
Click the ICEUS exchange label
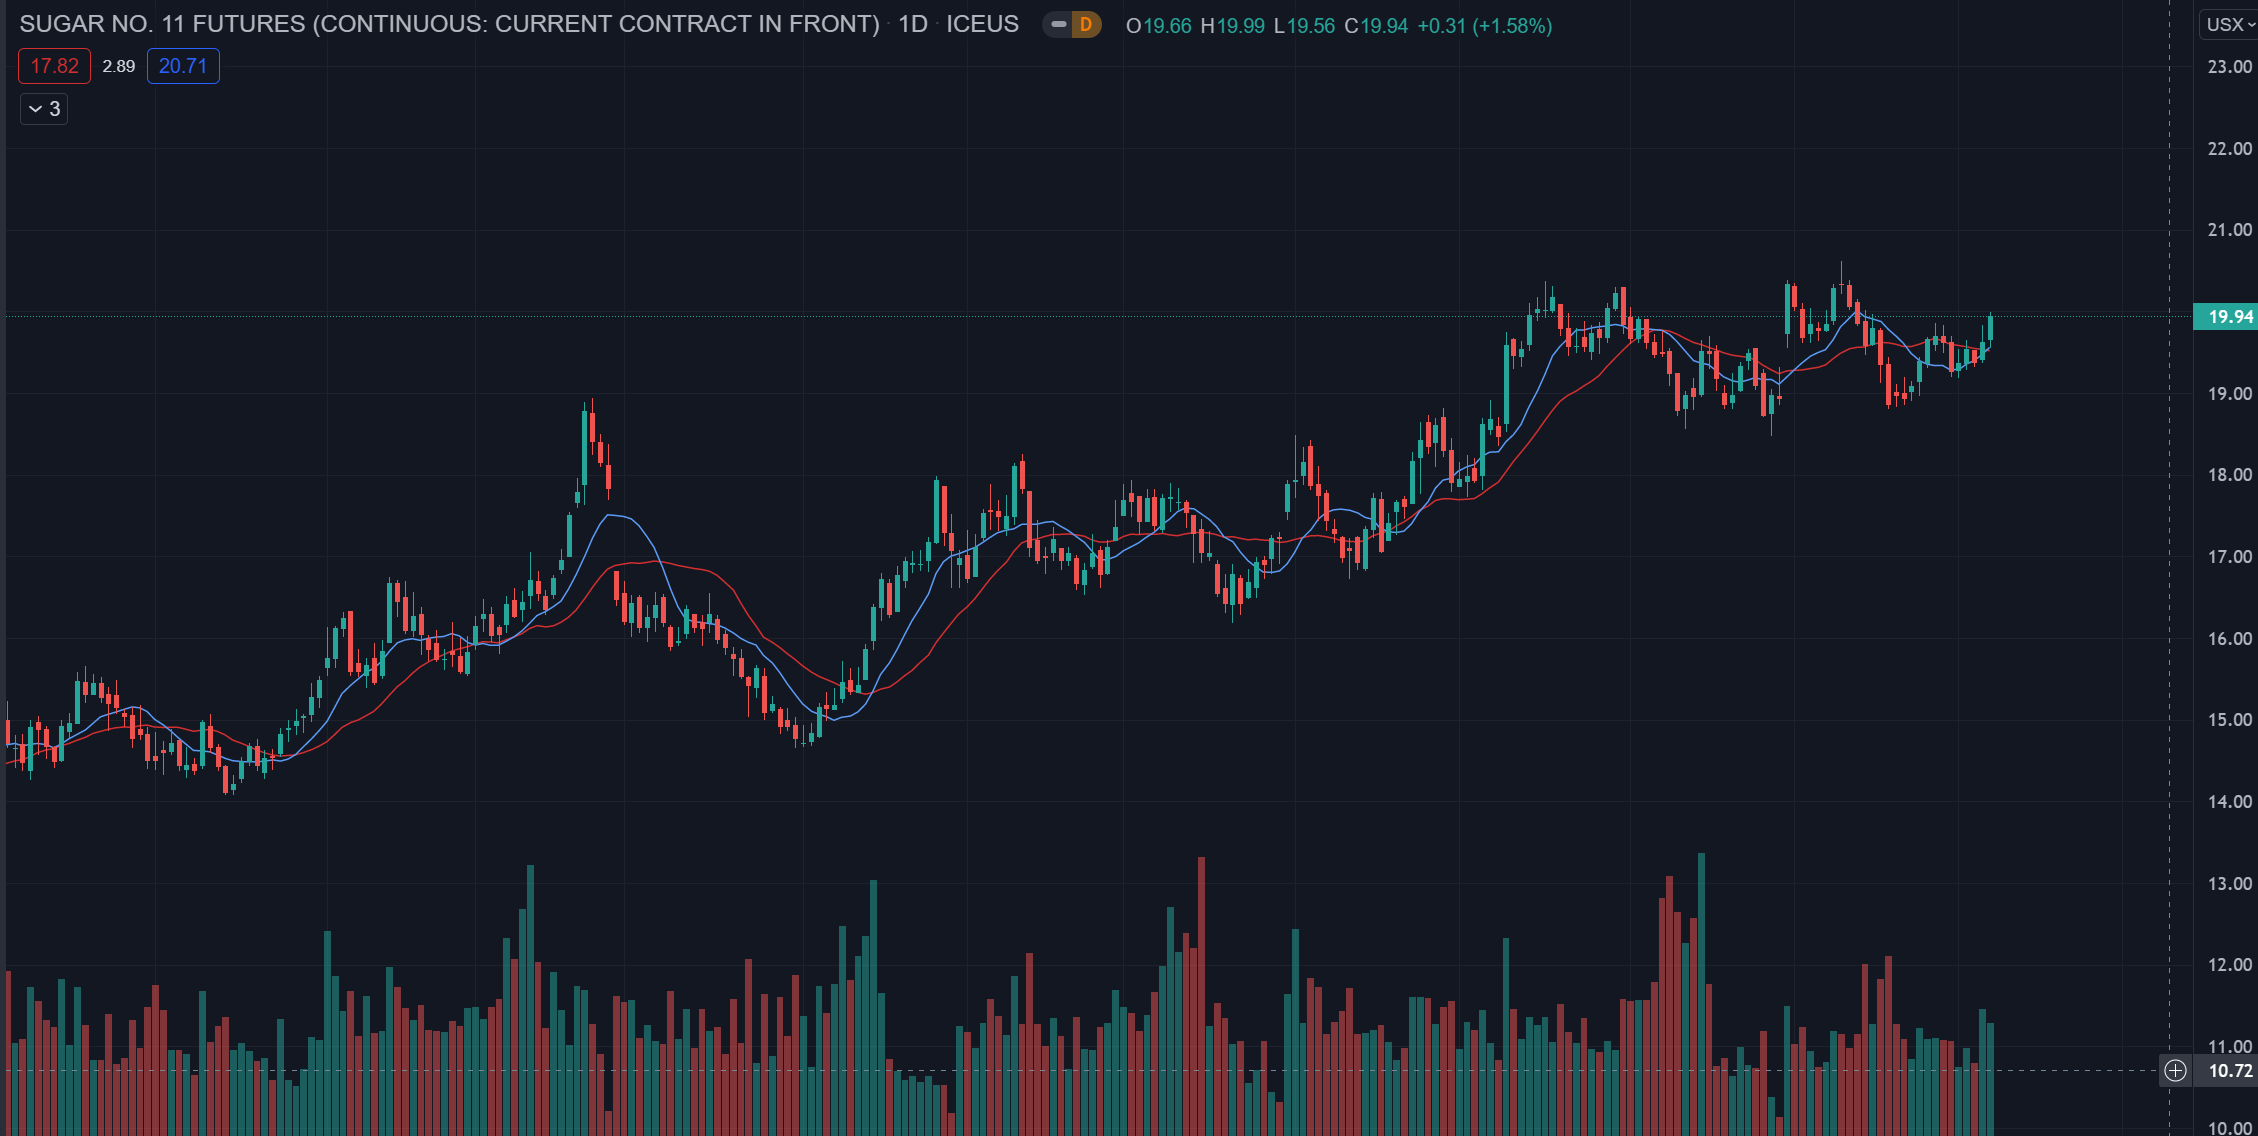982,25
